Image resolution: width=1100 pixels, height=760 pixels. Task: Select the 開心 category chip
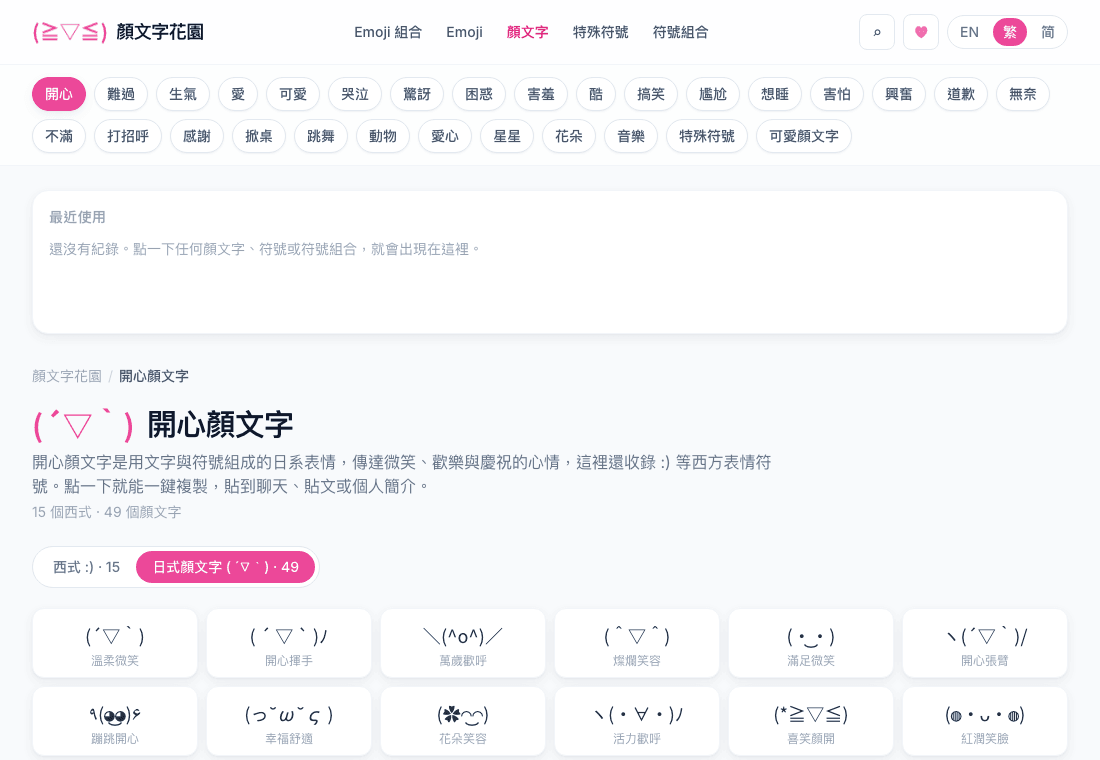59,94
